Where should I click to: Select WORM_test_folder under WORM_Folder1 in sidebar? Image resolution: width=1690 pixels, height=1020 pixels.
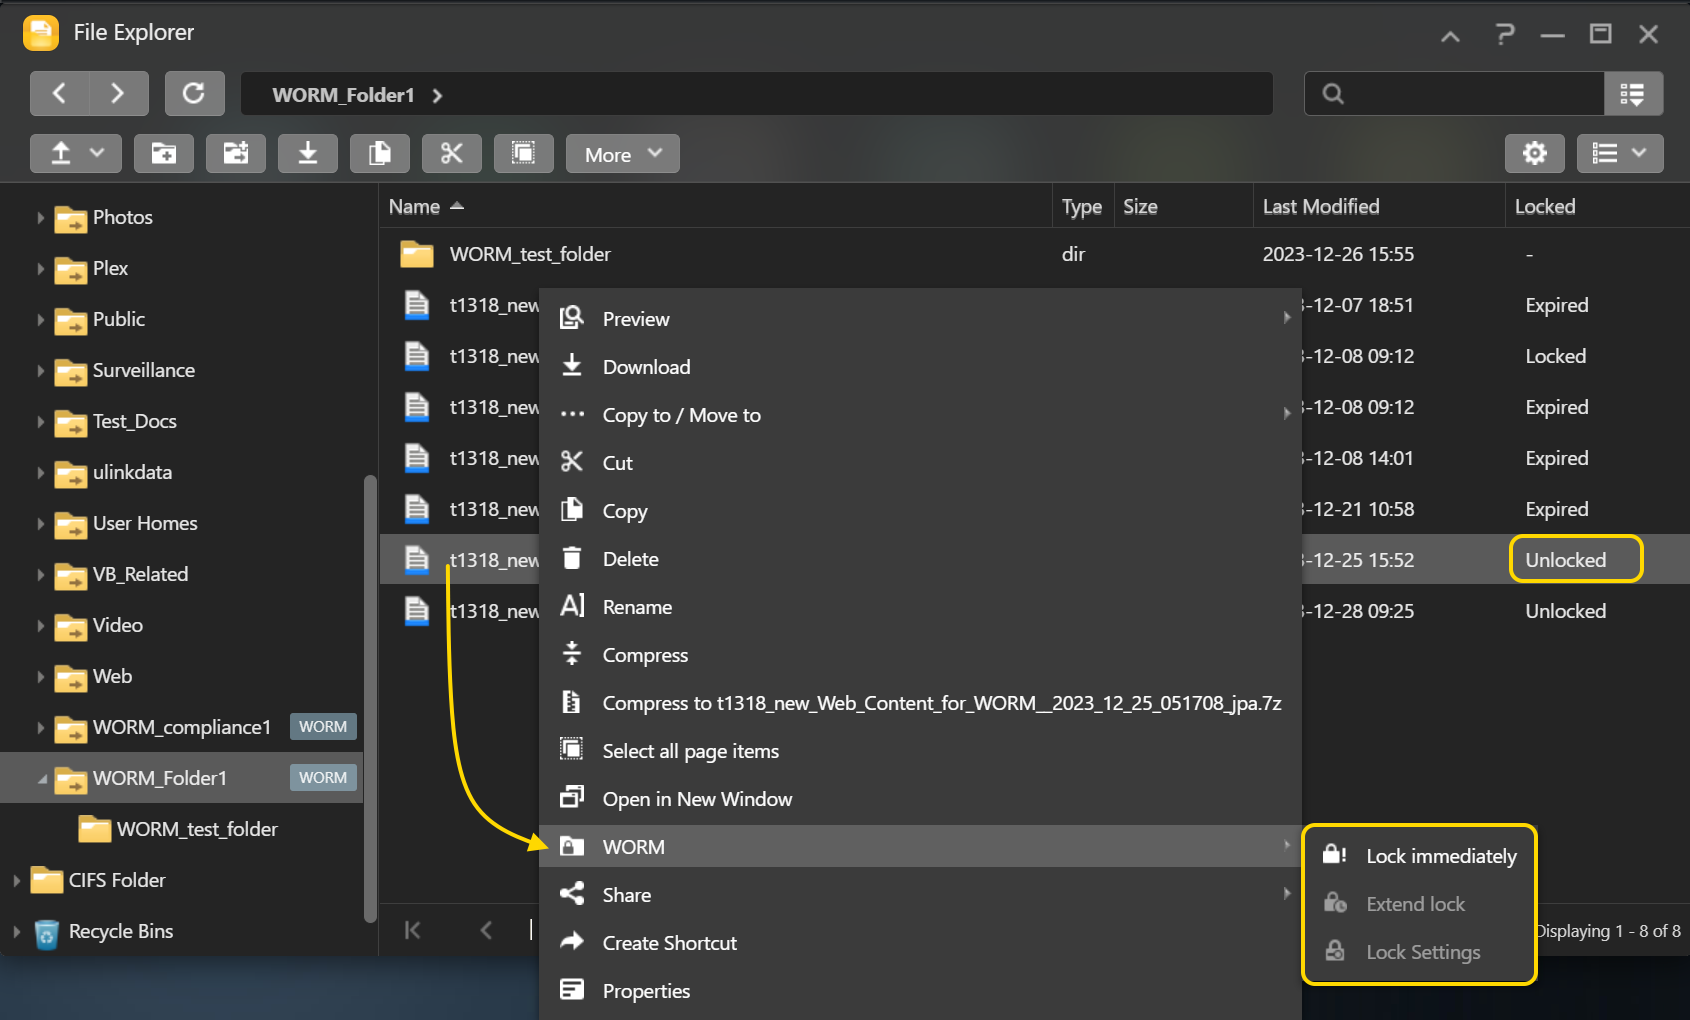coord(197,830)
